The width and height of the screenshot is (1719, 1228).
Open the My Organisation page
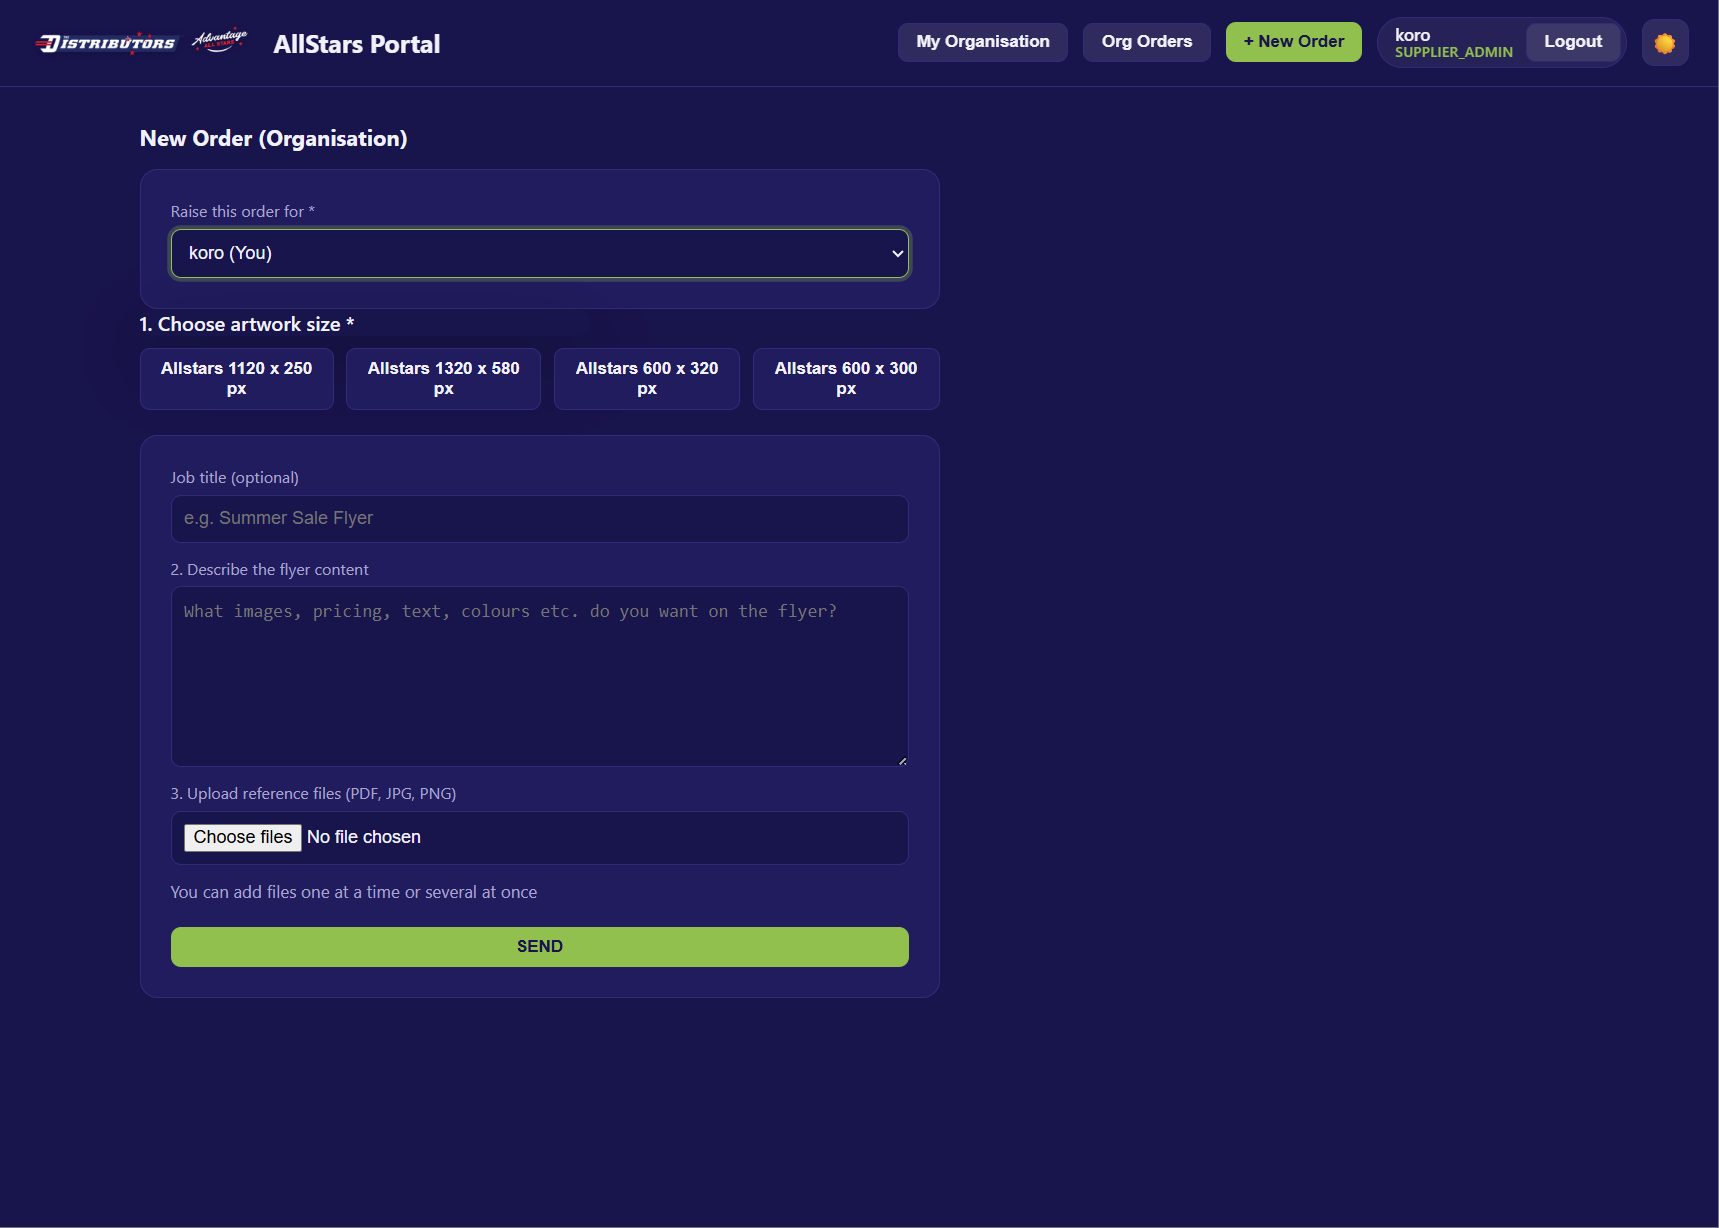point(983,42)
